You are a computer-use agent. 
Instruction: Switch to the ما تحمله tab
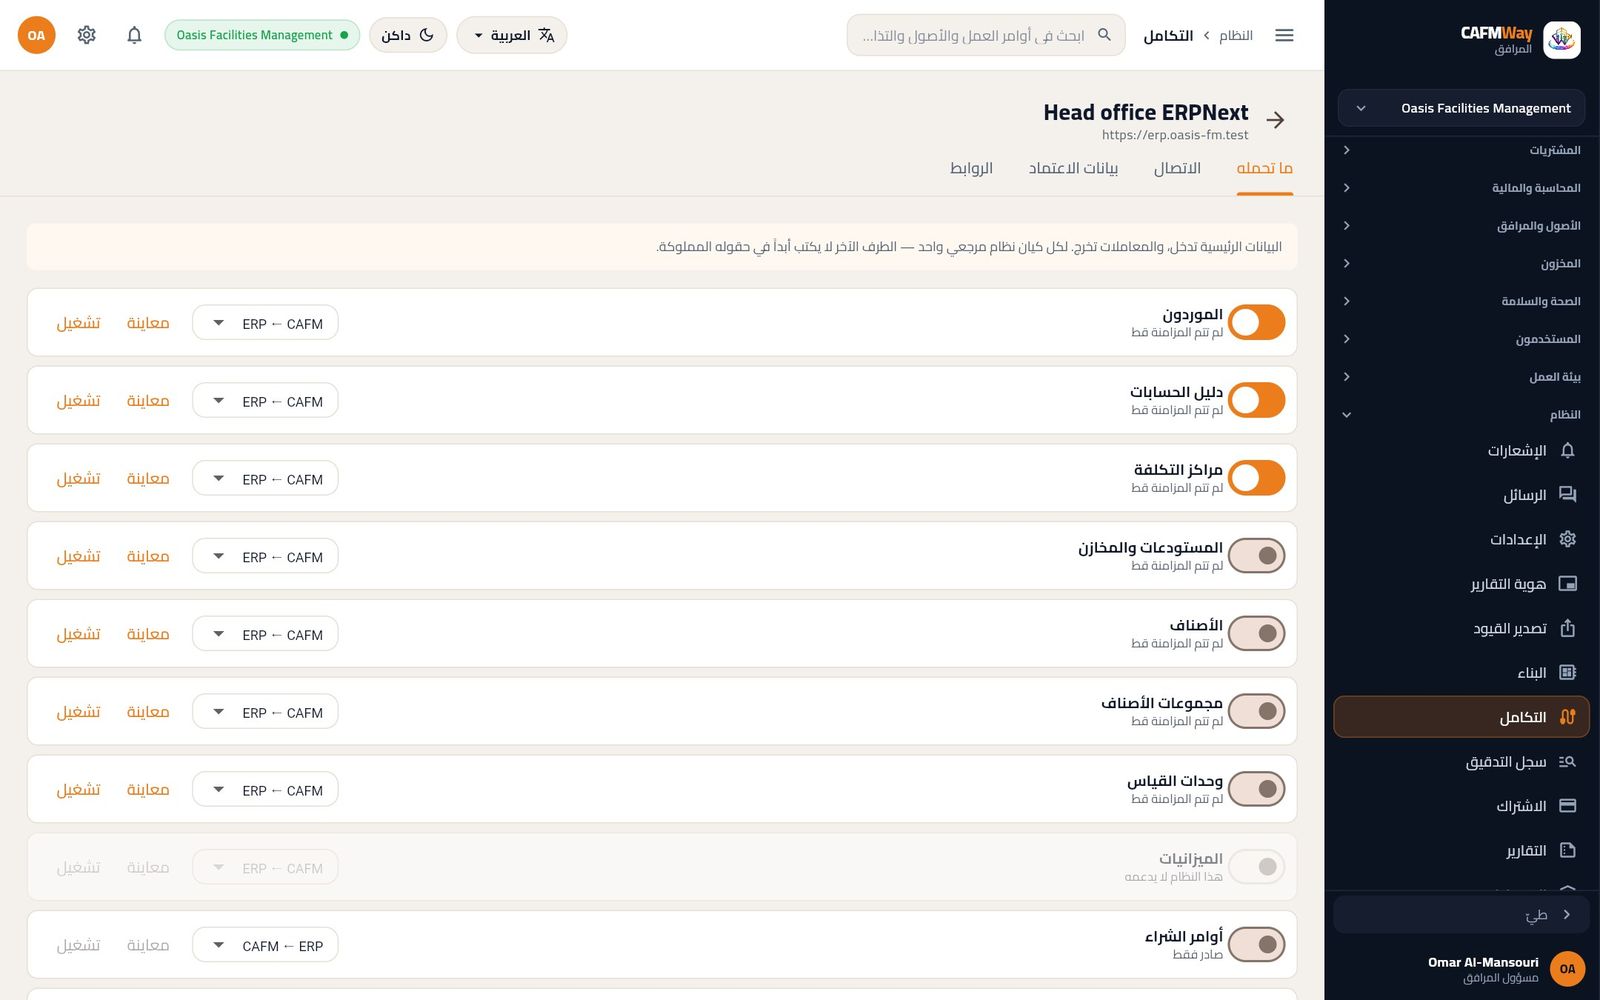pyautogui.click(x=1265, y=168)
